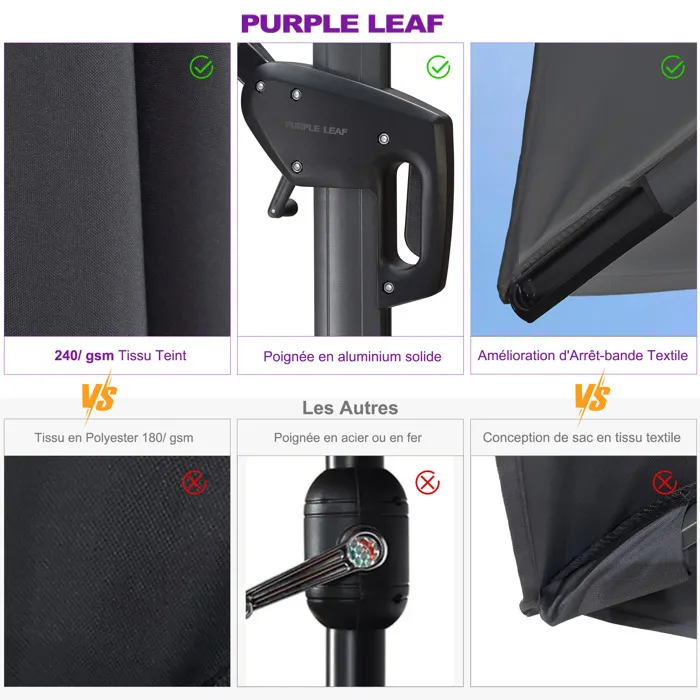Click the red X on polyester fabric image
This screenshot has width=700, height=700.
(x=194, y=483)
